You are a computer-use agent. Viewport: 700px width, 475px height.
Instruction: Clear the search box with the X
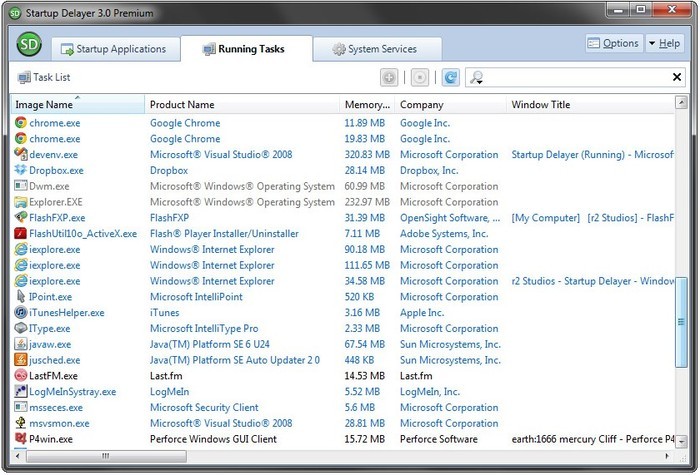tap(677, 77)
